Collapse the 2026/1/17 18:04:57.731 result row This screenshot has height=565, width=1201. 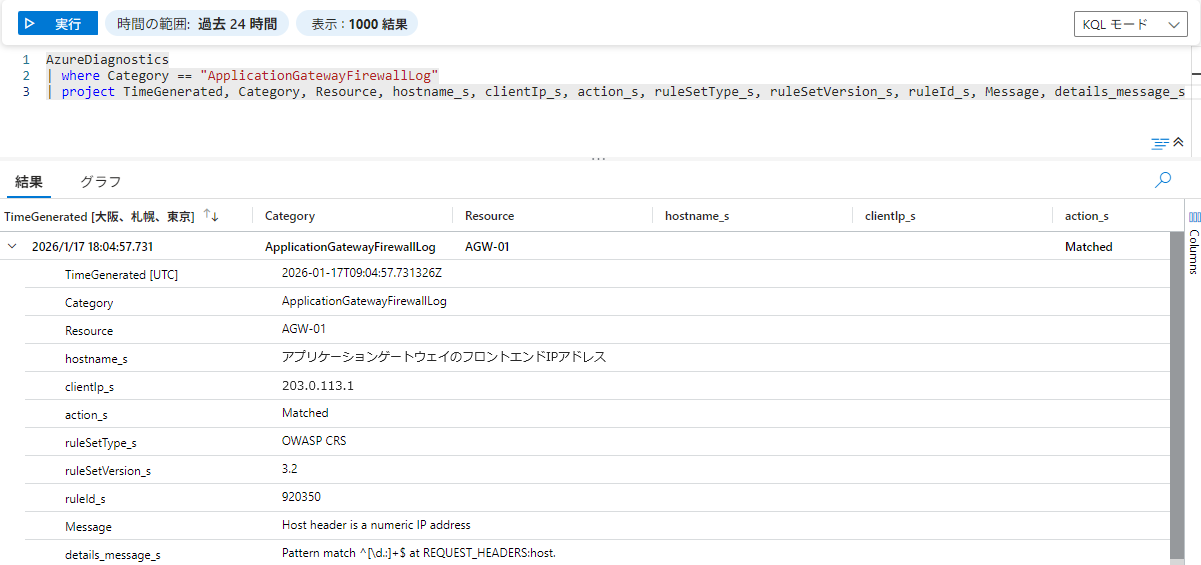tap(13, 246)
